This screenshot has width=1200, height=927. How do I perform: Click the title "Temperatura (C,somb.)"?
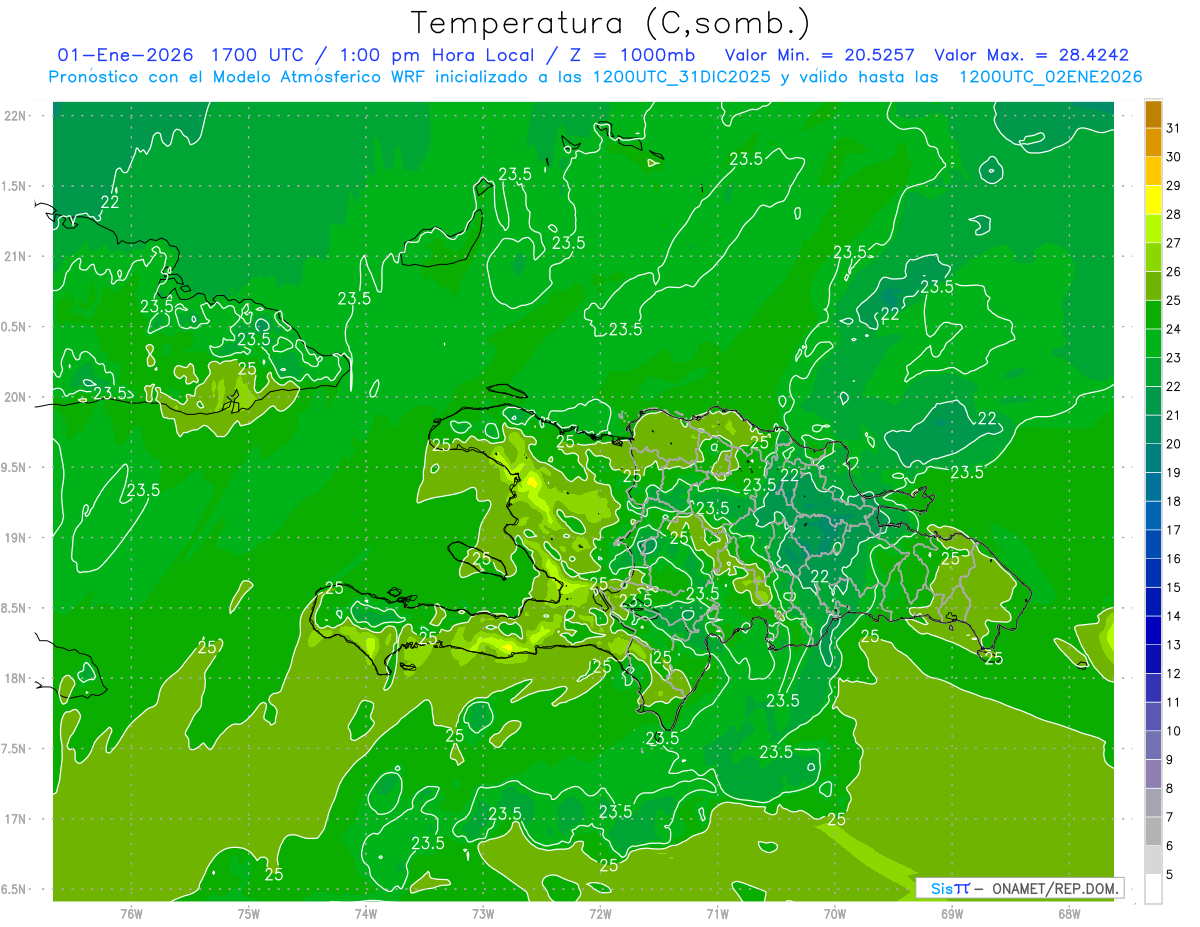(611, 23)
